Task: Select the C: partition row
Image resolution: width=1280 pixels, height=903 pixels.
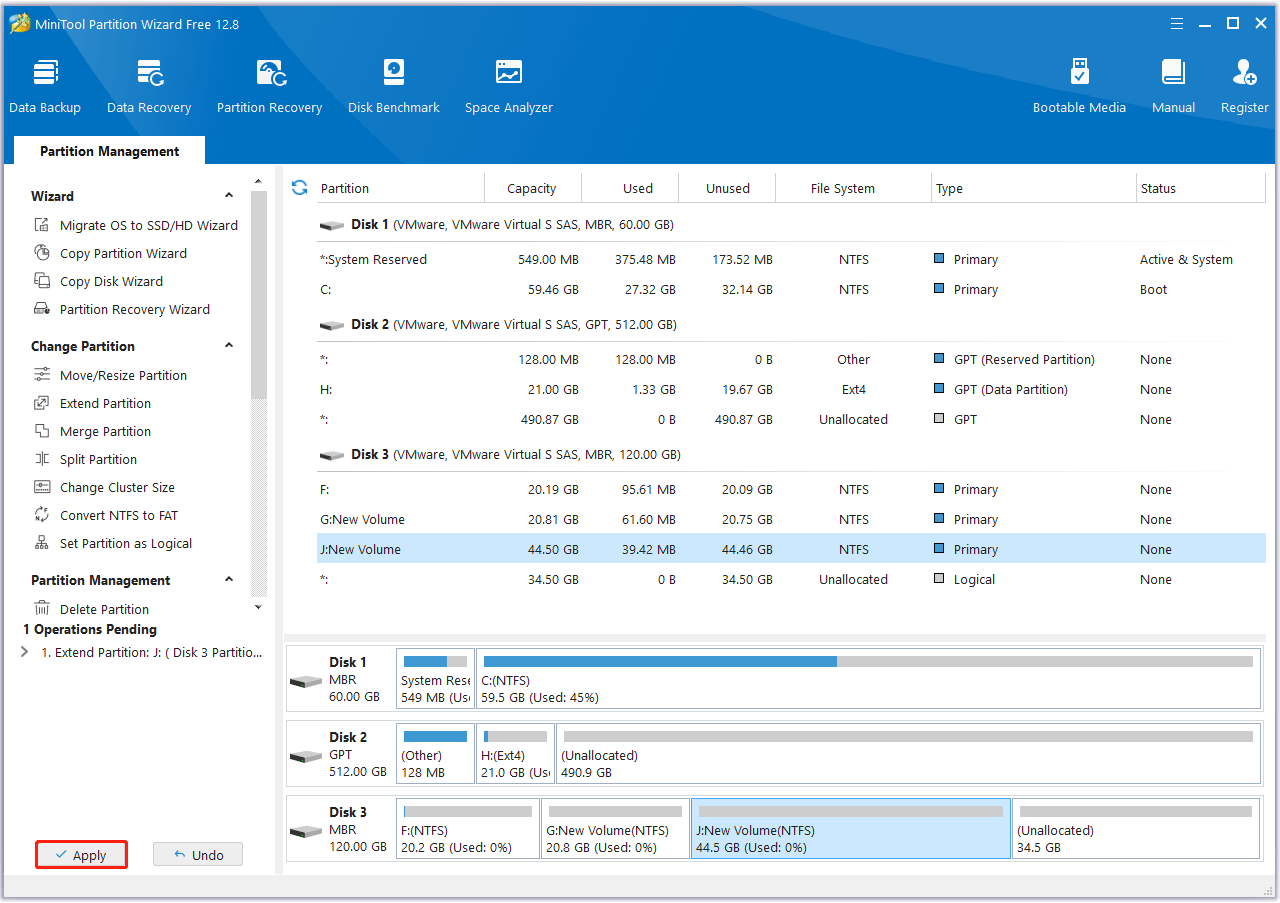Action: tap(791, 289)
